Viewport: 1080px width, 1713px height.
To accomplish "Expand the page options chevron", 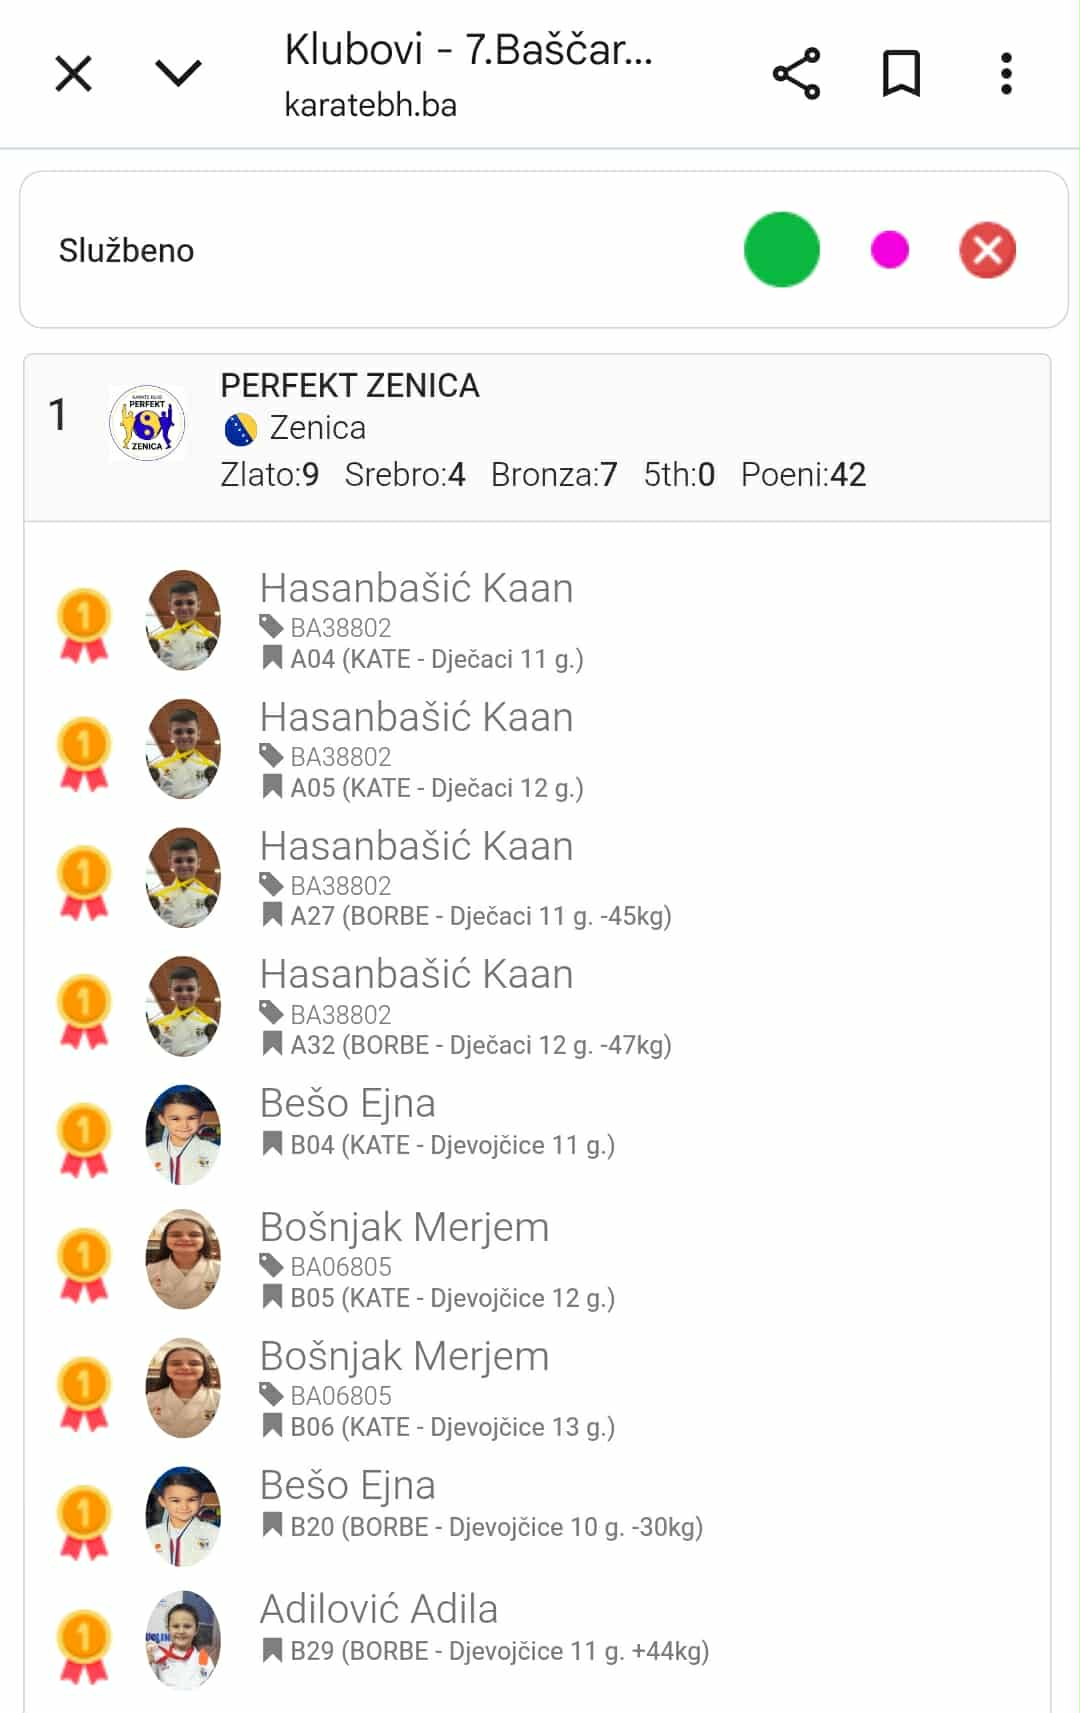I will pos(179,73).
